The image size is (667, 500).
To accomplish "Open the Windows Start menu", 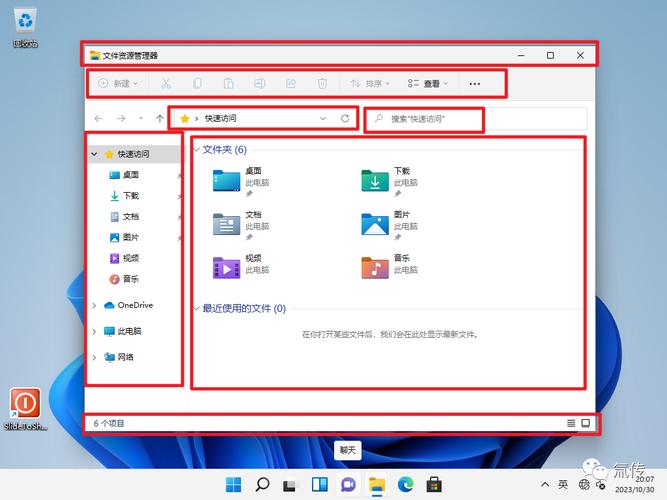I will [233, 485].
